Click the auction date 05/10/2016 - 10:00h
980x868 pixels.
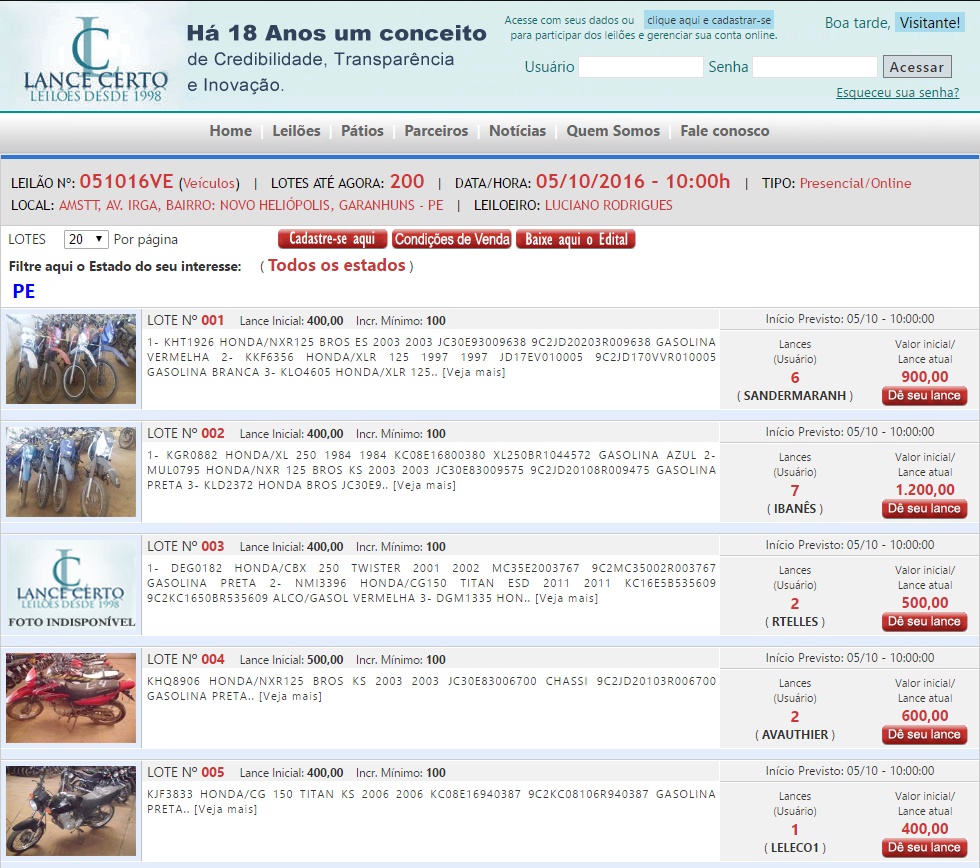pos(633,181)
